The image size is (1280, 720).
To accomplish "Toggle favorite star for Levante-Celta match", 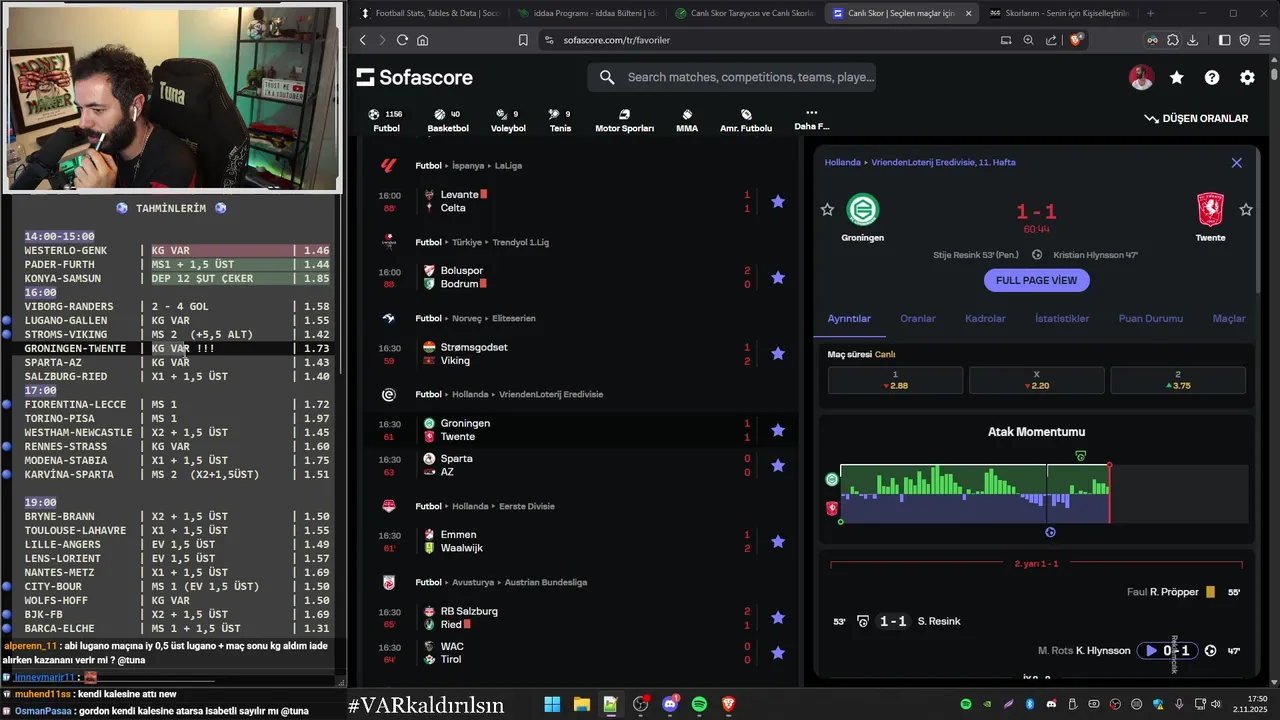I will (x=778, y=201).
